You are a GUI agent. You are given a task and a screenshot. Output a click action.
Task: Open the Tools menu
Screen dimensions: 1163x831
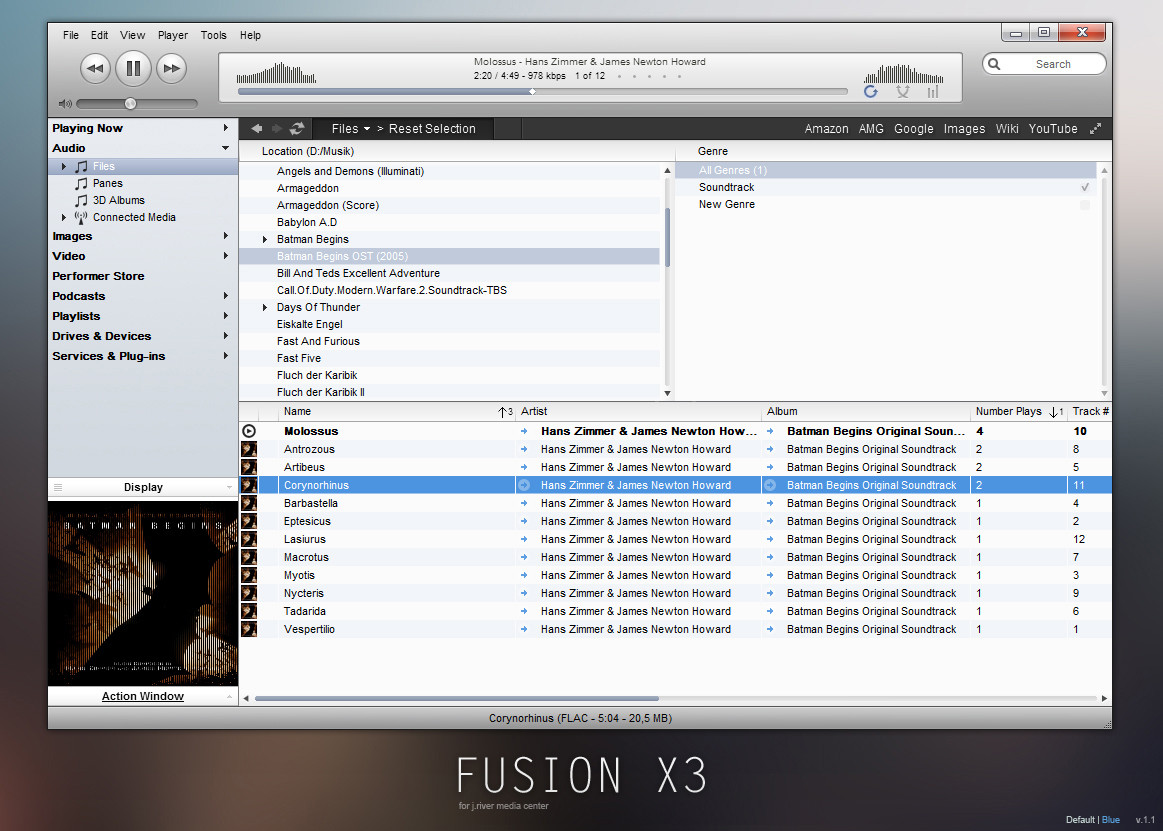point(214,35)
